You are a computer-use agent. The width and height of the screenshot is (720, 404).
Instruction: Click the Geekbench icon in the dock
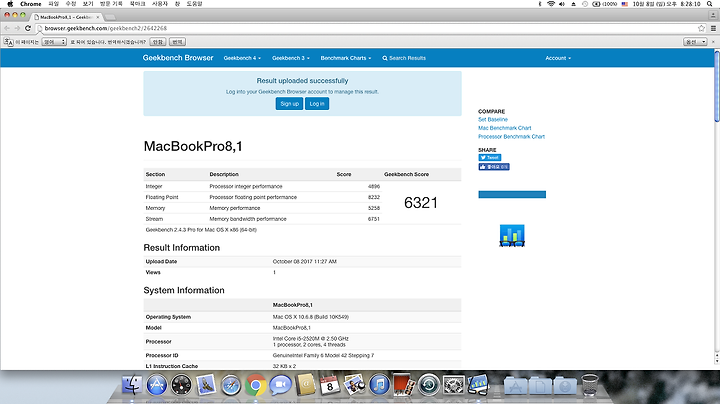click(x=478, y=385)
